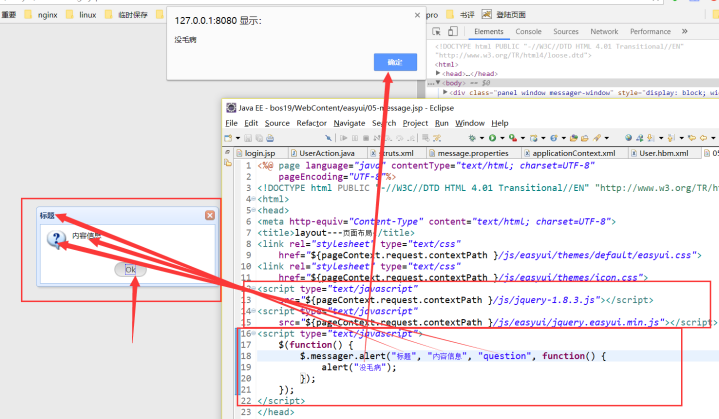719x419 pixels.
Task: Open the Eclipse Source menu
Action: 277,123
